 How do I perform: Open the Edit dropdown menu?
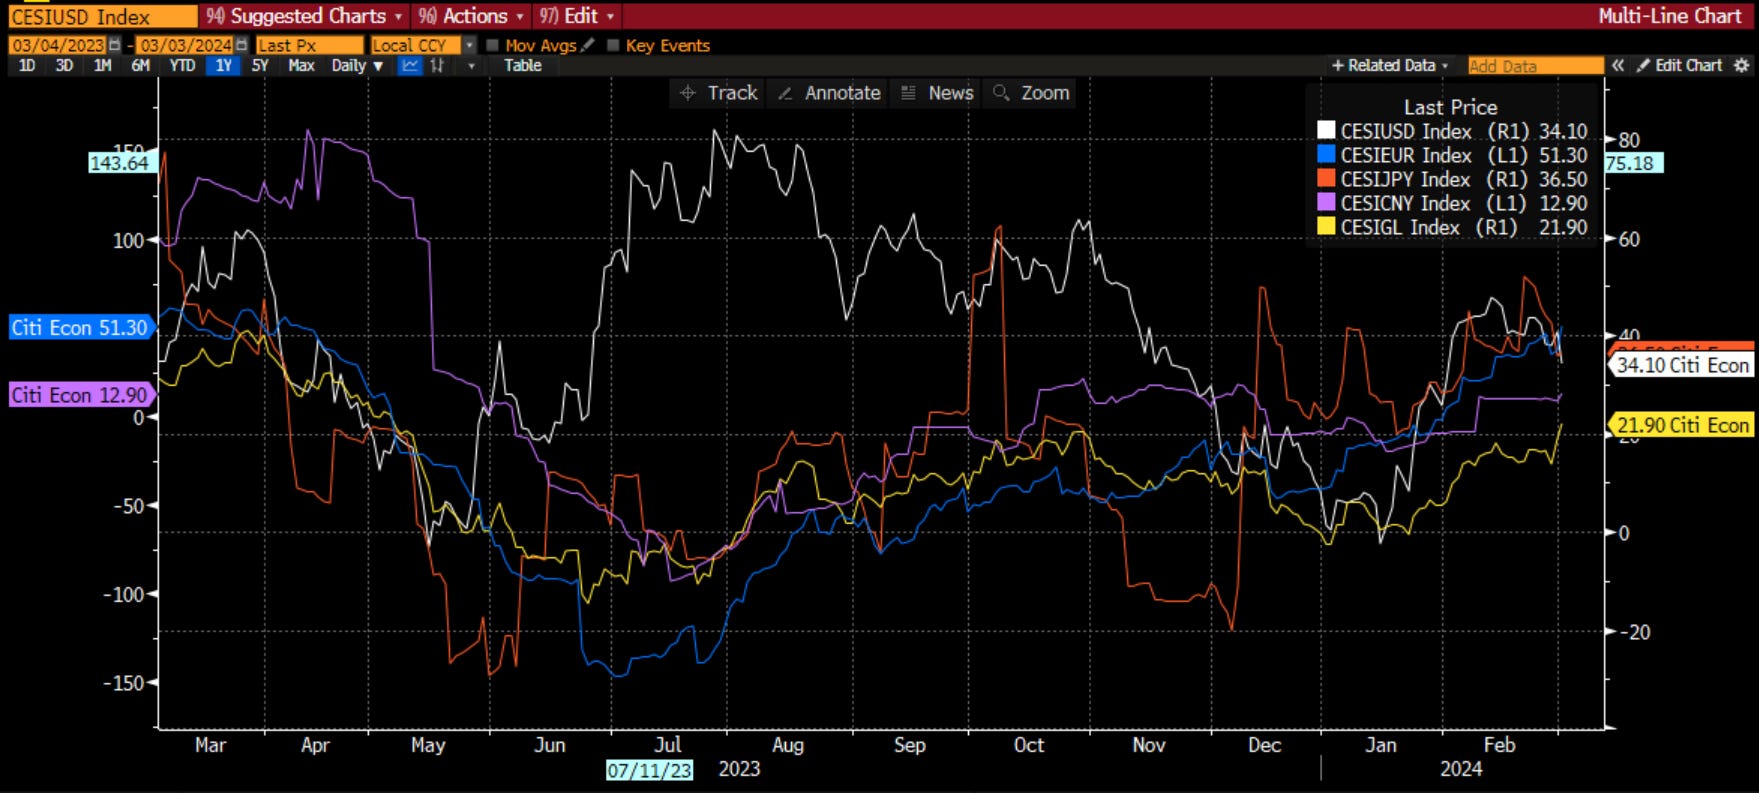pos(577,16)
